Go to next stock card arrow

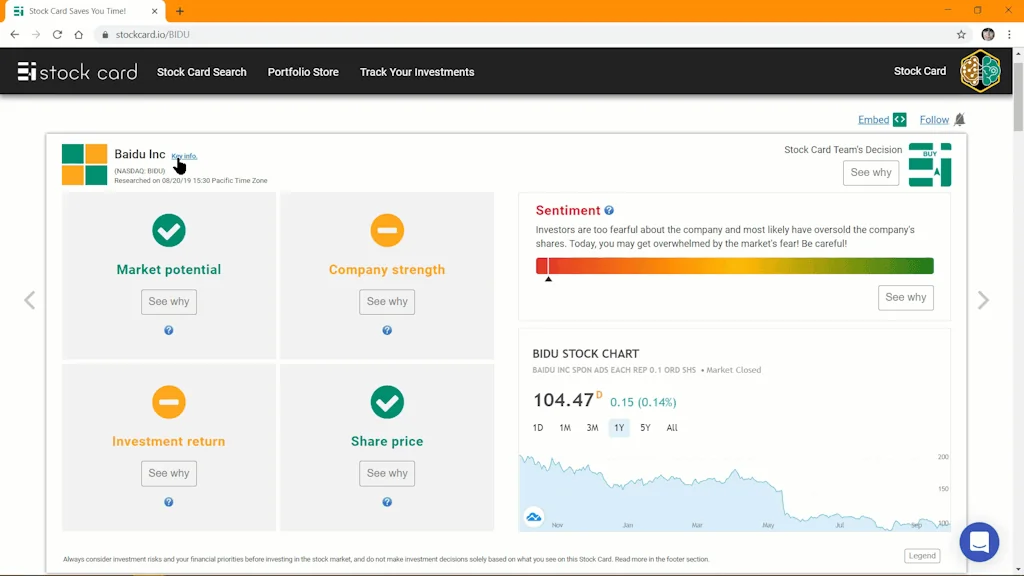(983, 300)
